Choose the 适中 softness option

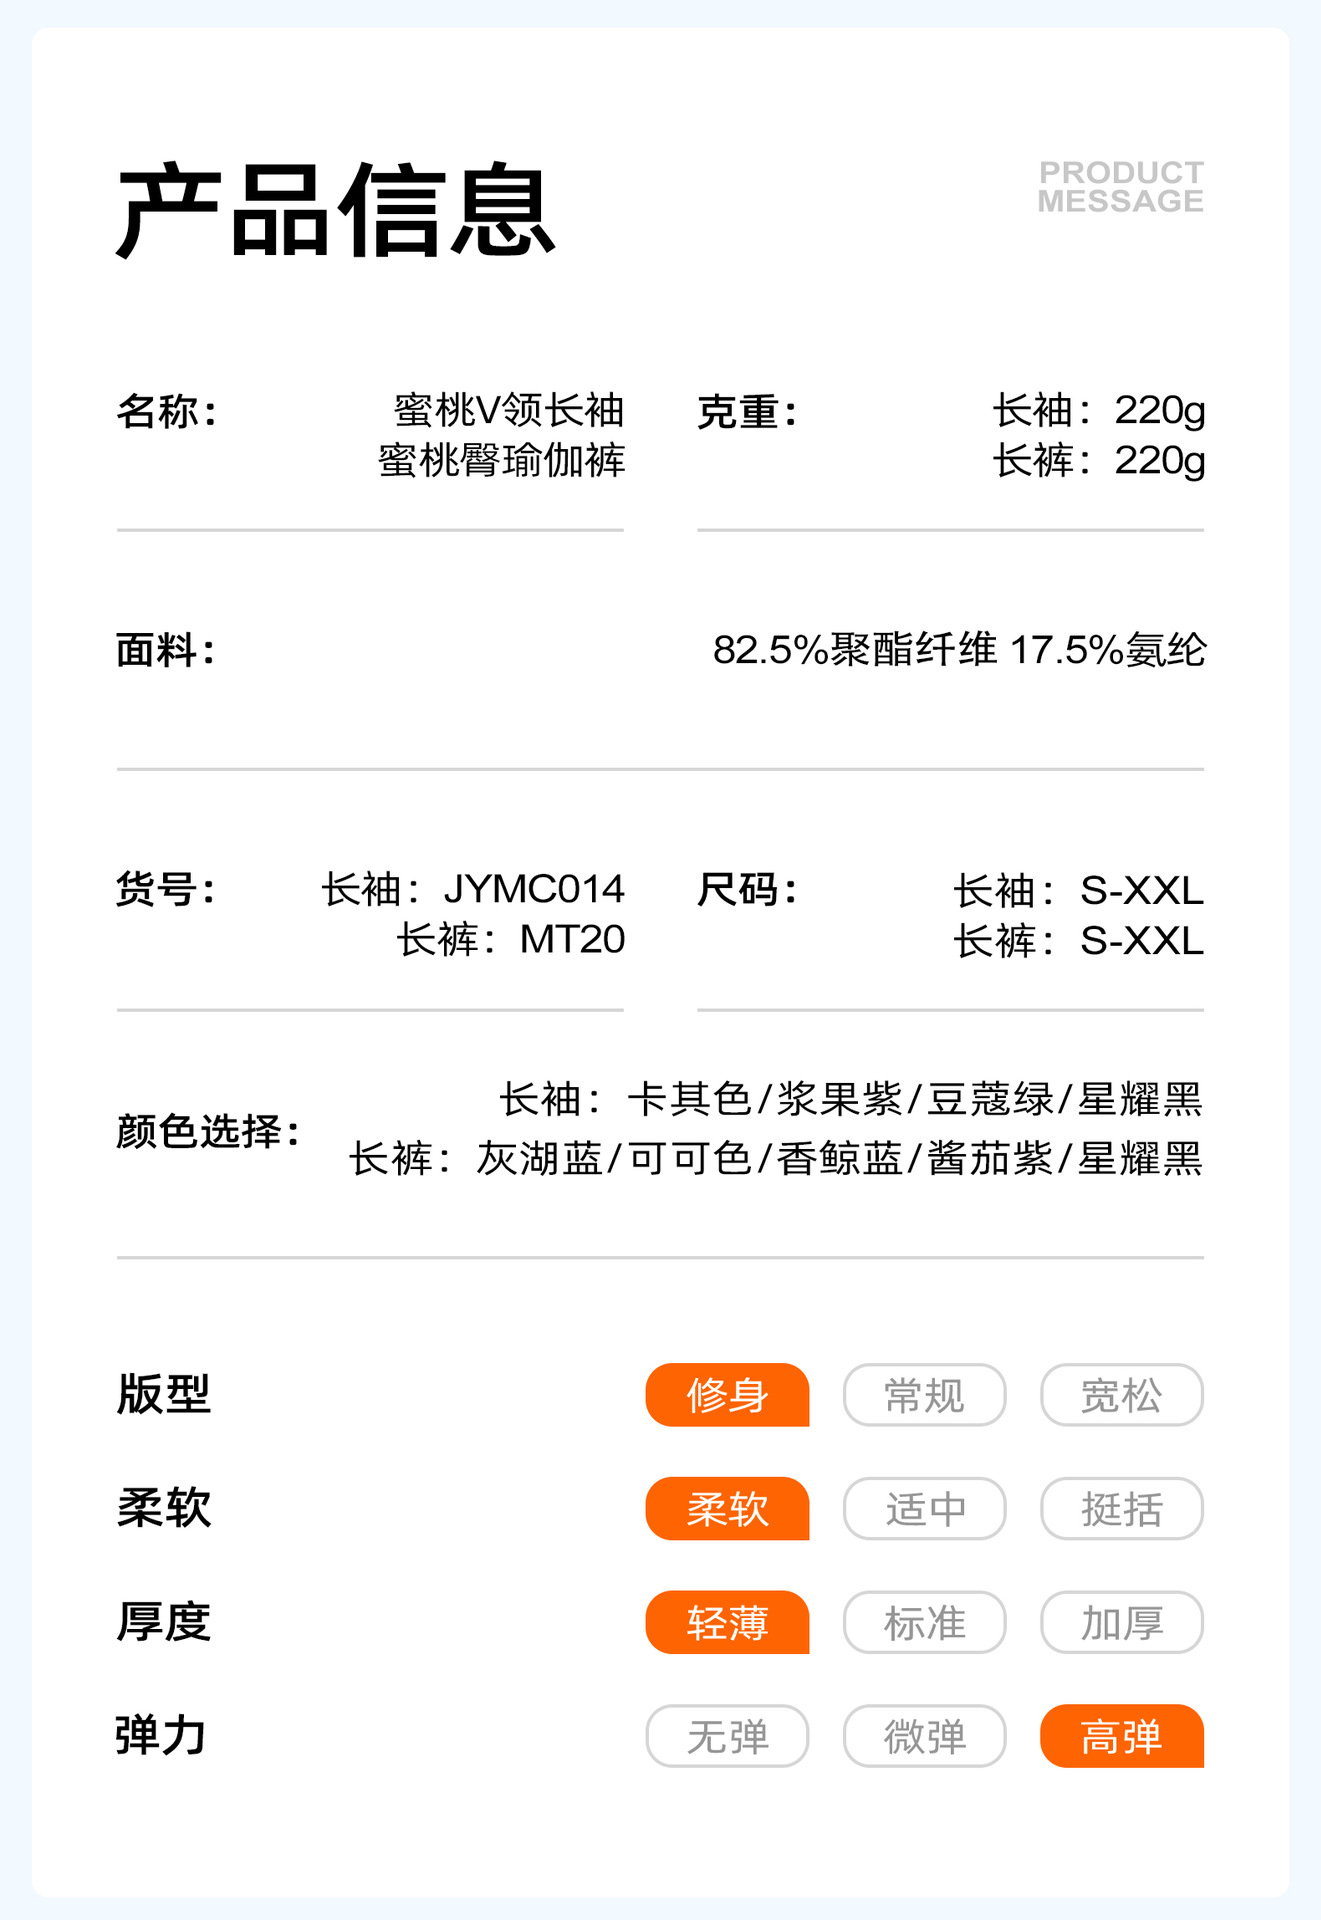point(924,1509)
